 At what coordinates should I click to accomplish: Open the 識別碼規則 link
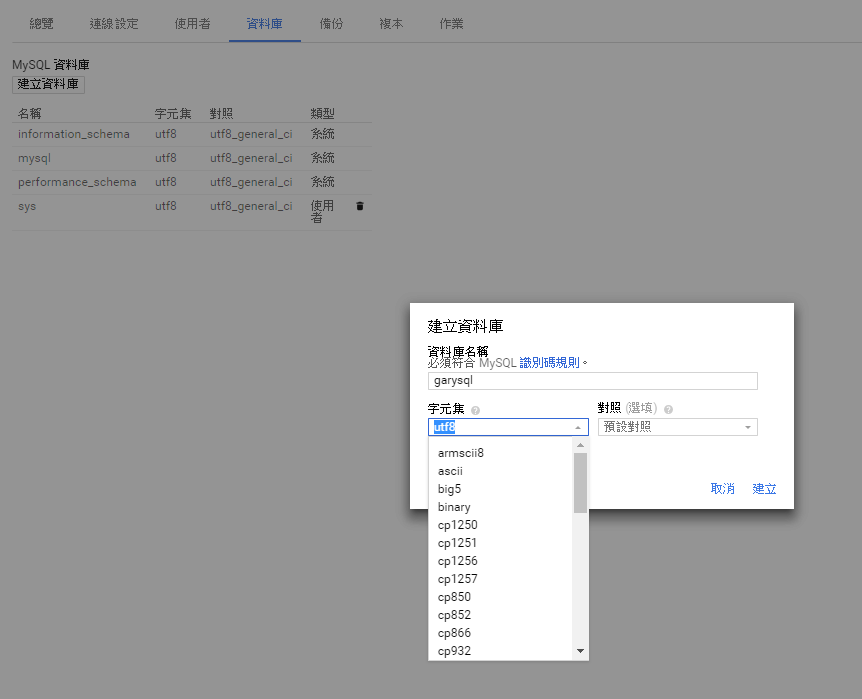[x=550, y=363]
